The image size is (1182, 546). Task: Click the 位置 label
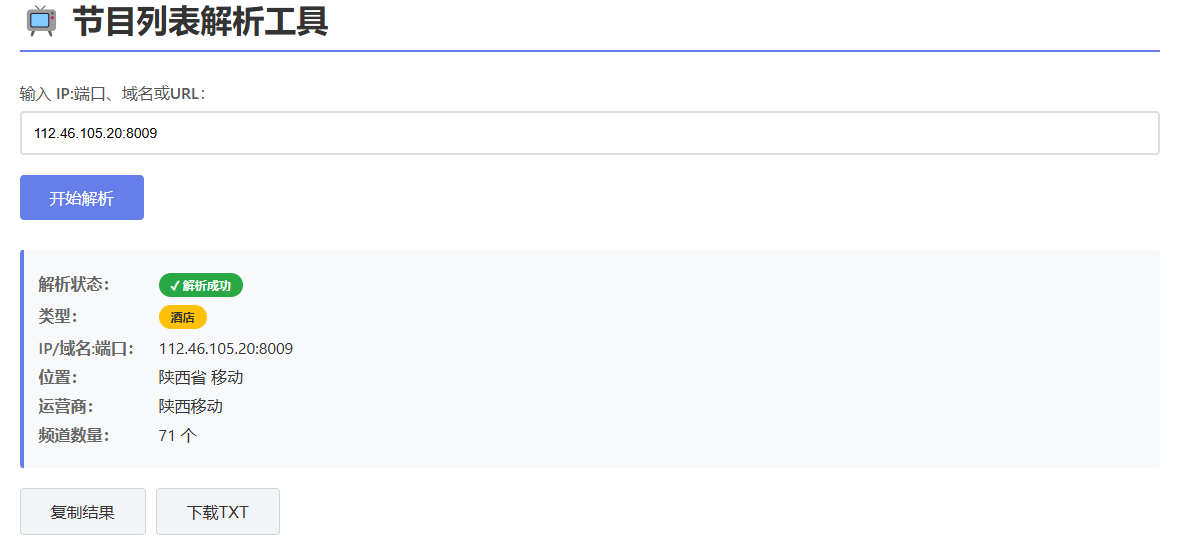58,377
